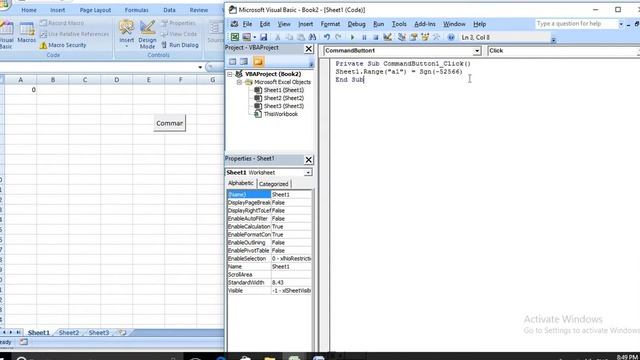Click Macro Security in Excel ribbon
This screenshot has width=640, height=360.
click(63, 45)
